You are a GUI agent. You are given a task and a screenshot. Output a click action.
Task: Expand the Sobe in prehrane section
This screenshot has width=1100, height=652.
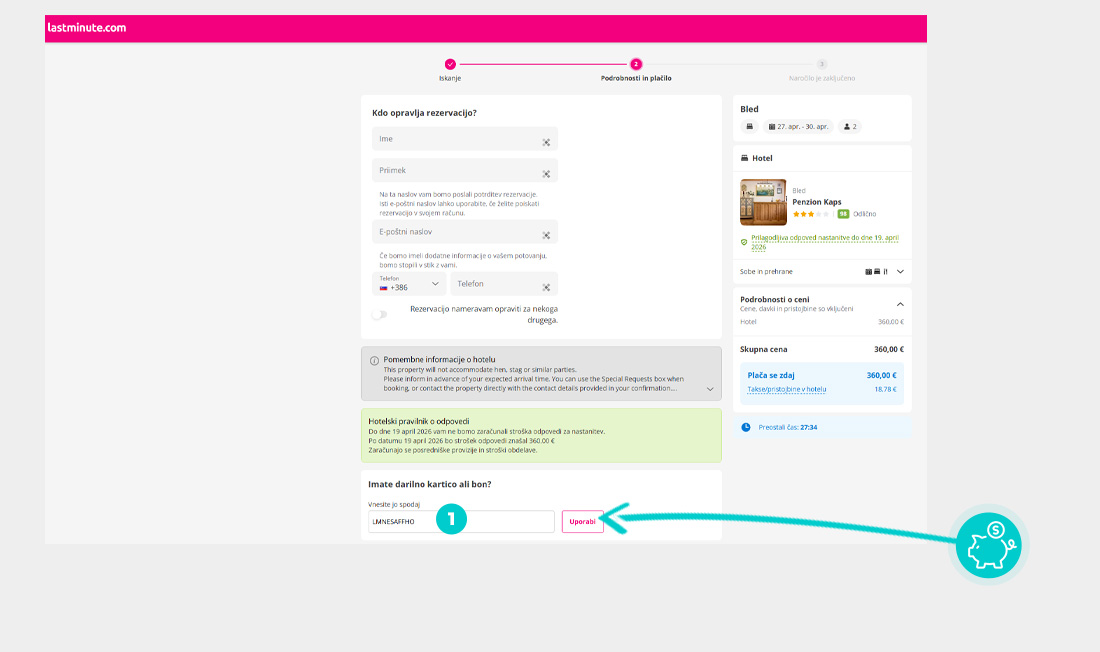pos(900,271)
